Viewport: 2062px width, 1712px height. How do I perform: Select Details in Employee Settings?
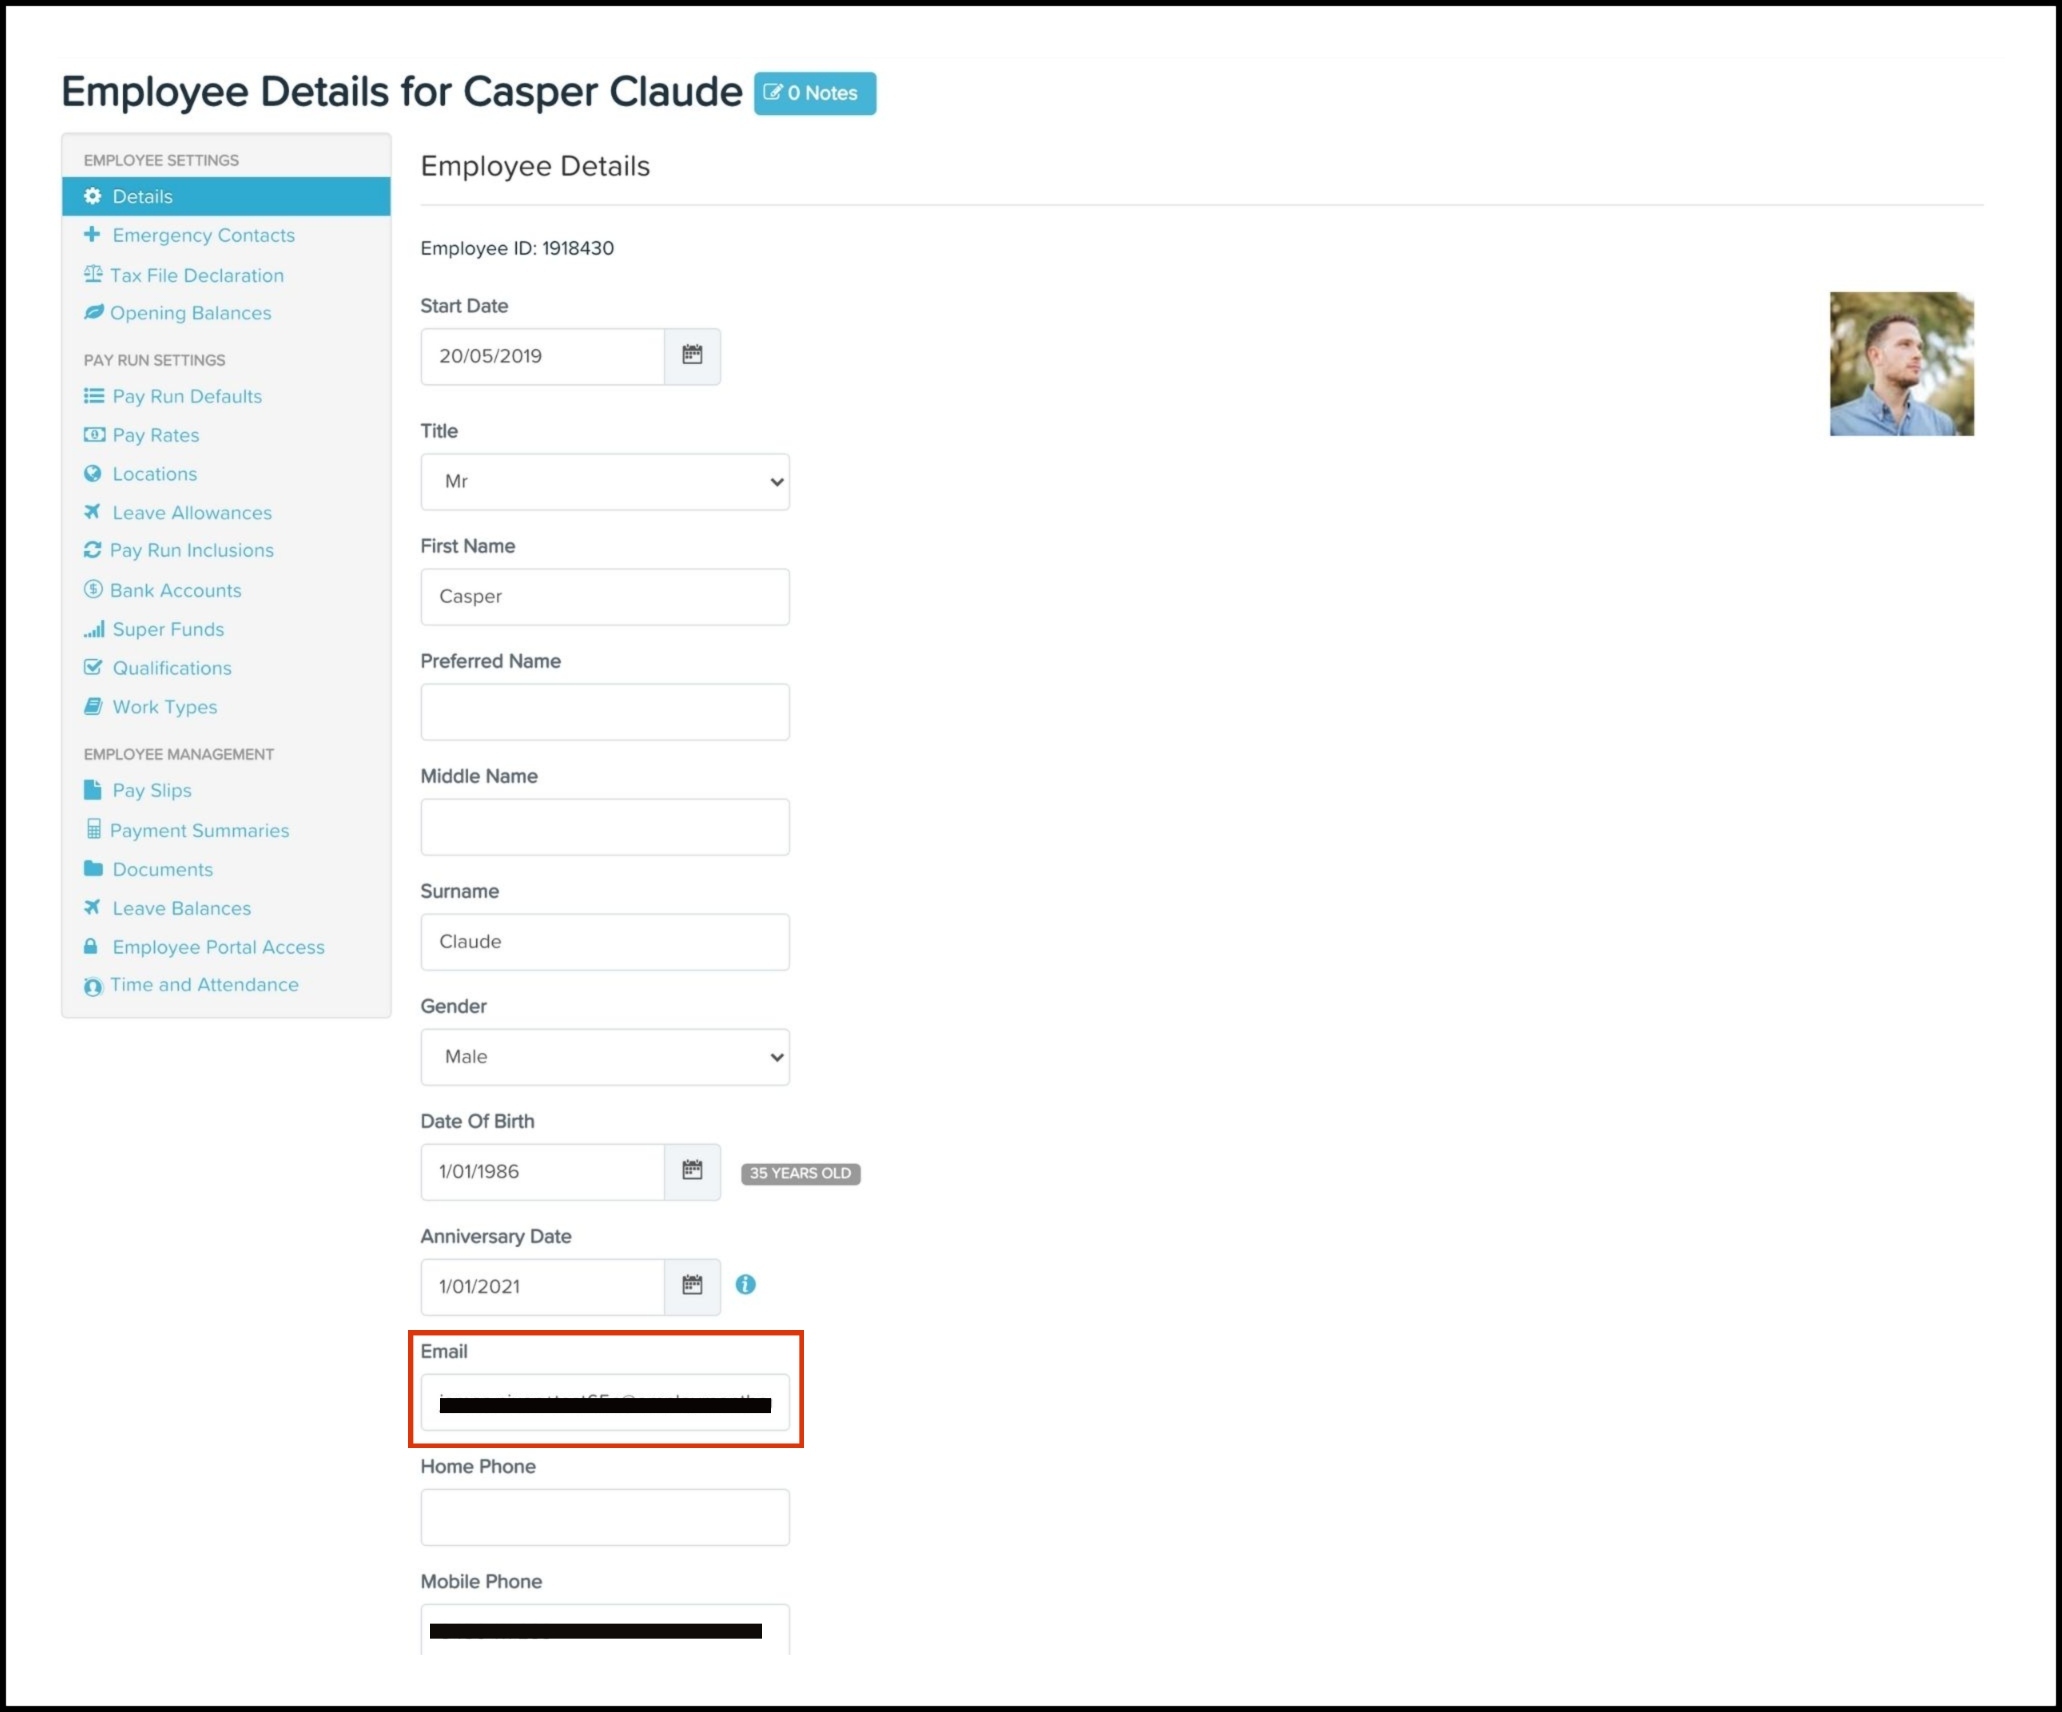[142, 197]
